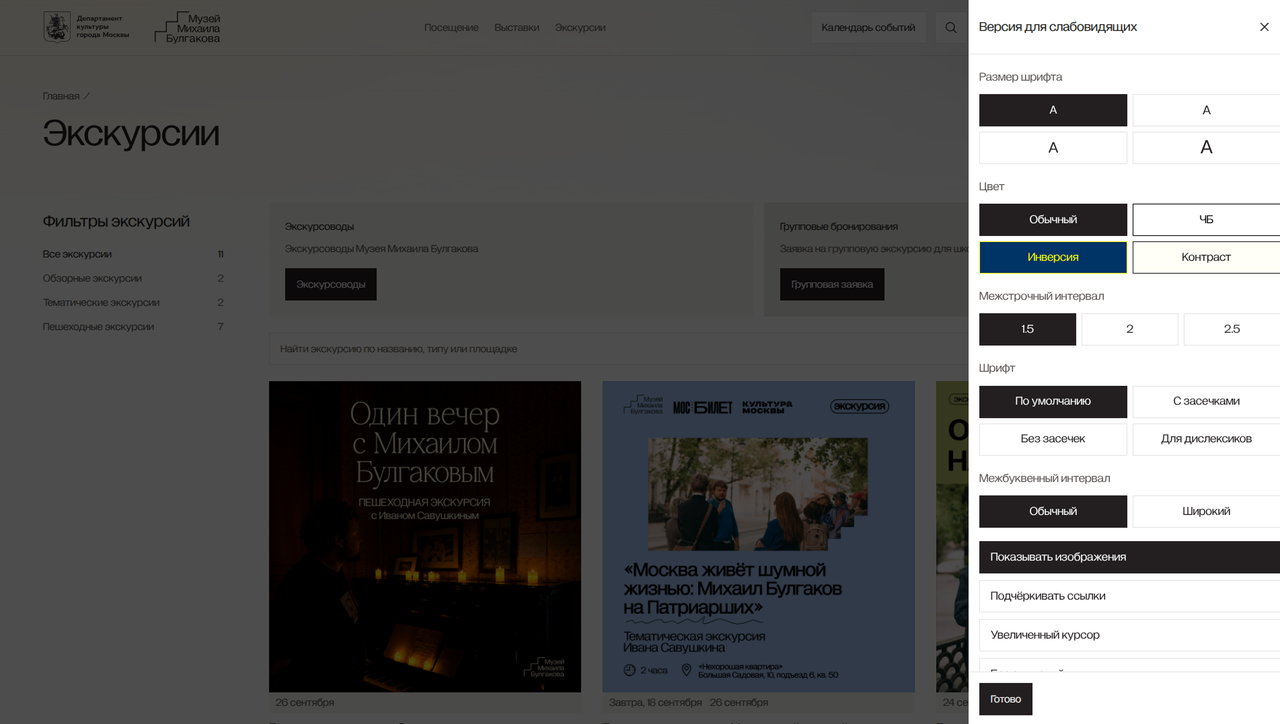Open the Один вечер с Михаилом Булгаковым poster
The width and height of the screenshot is (1280, 724).
pyautogui.click(x=425, y=536)
